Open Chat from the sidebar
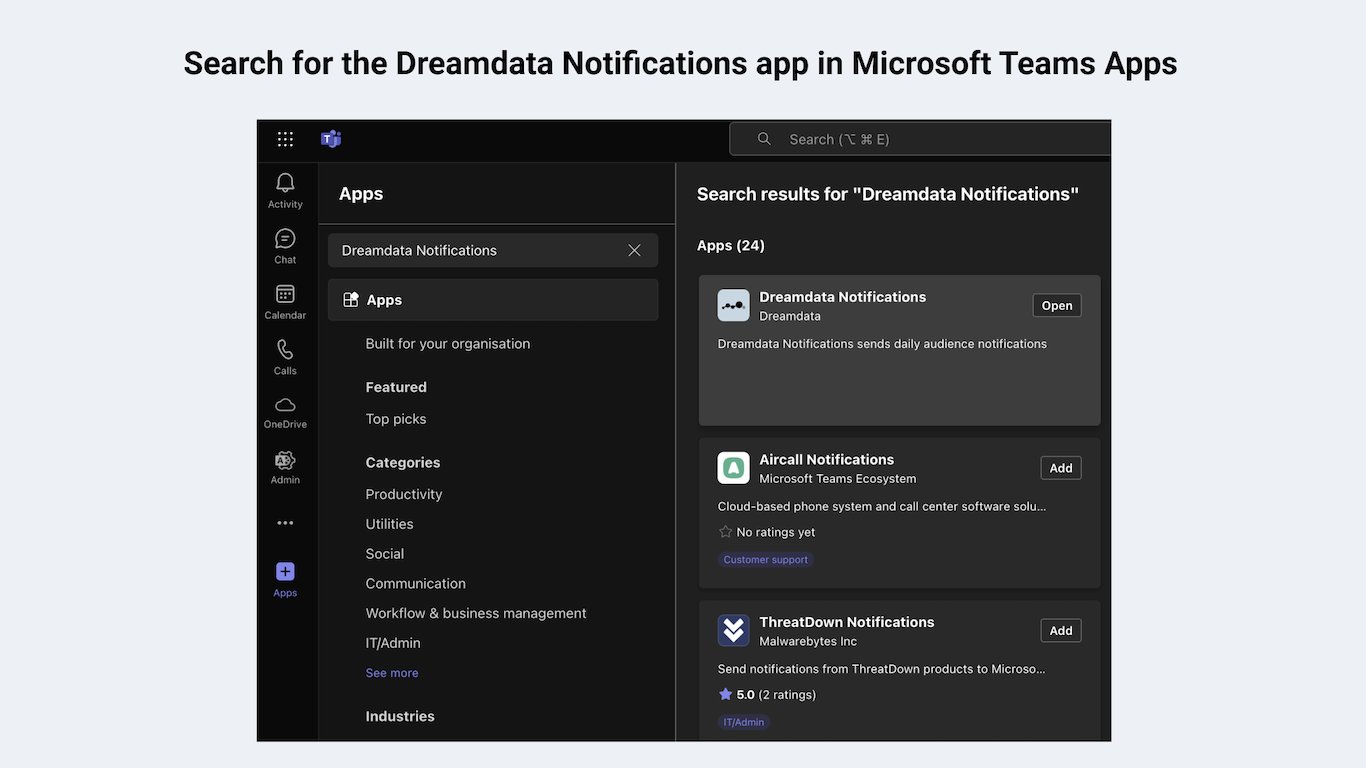 [x=285, y=246]
